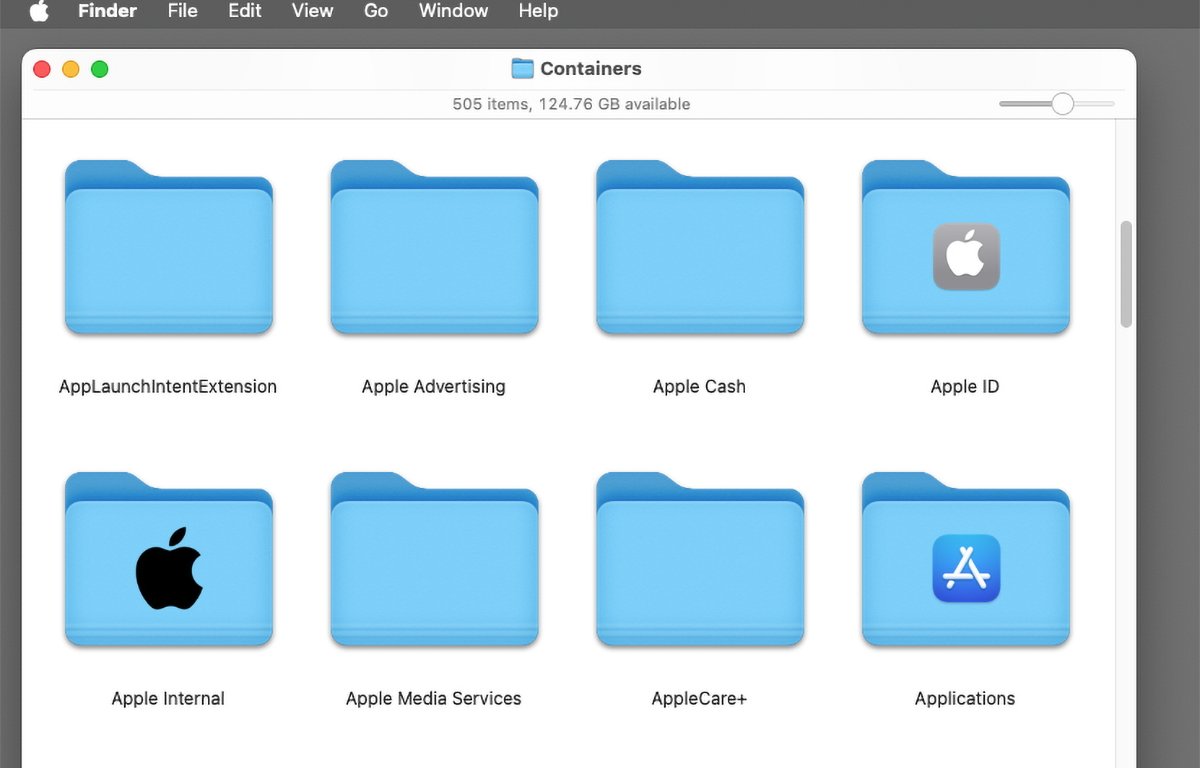
Task: Open the Applications folder icon
Action: coord(965,562)
